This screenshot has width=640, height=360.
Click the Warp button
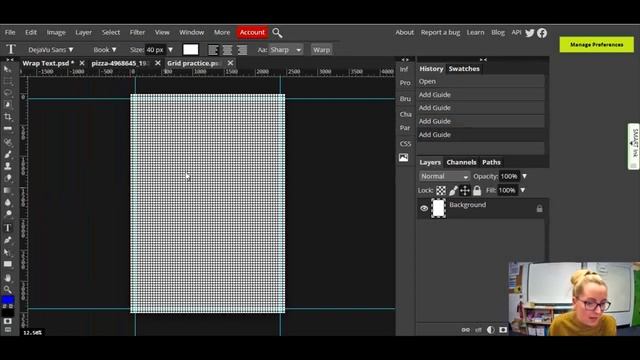click(x=321, y=50)
